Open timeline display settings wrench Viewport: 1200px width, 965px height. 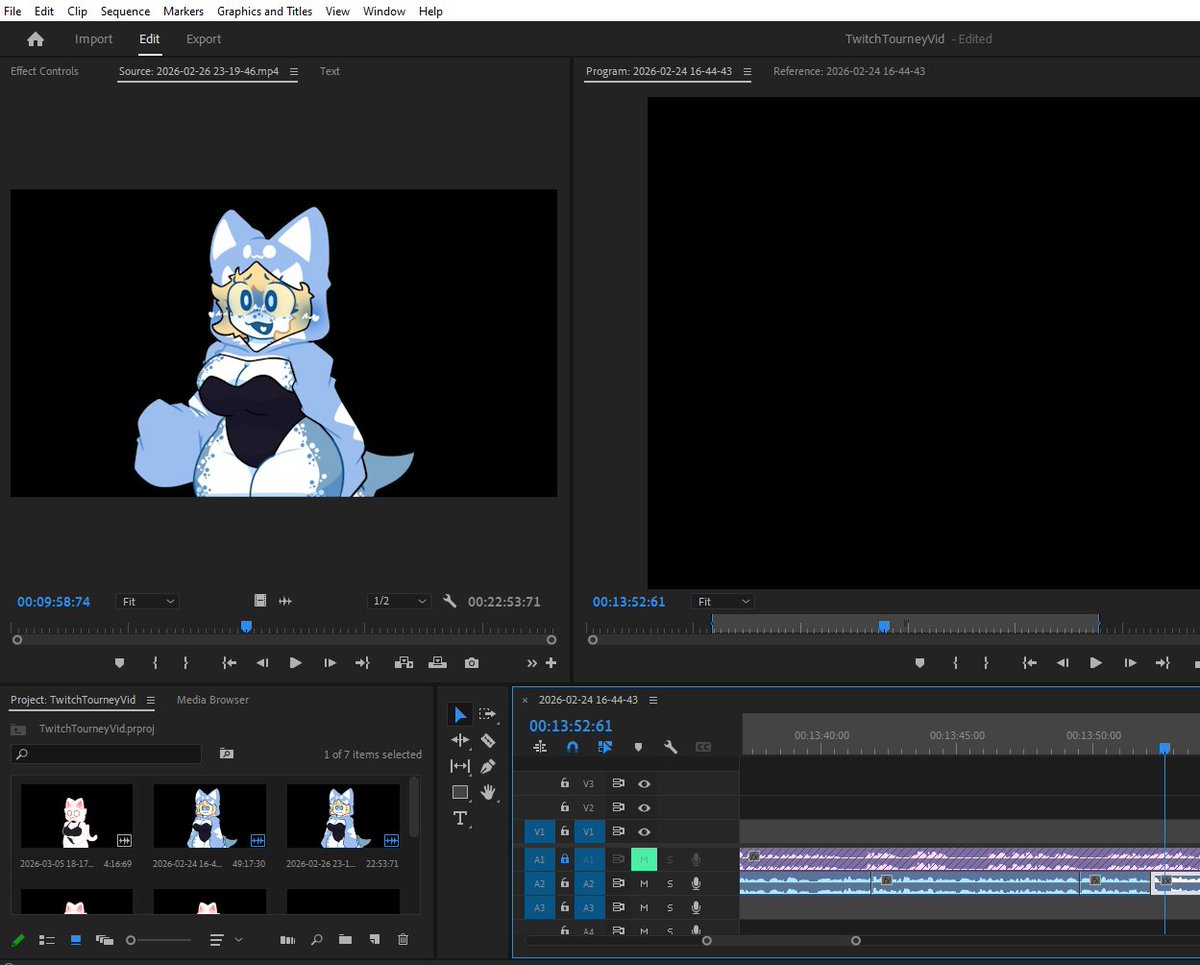tap(671, 747)
